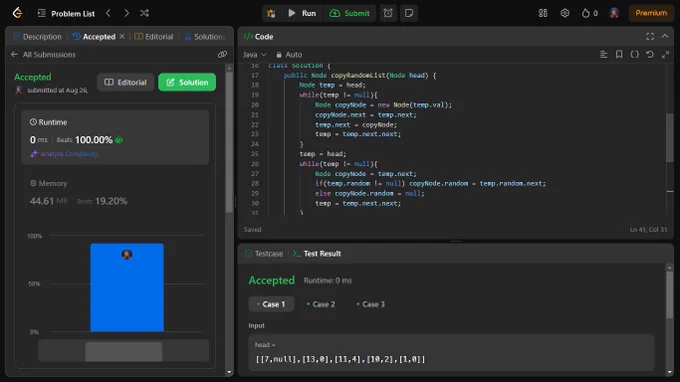
Task: Maximize the Code panel
Action: click(650, 36)
